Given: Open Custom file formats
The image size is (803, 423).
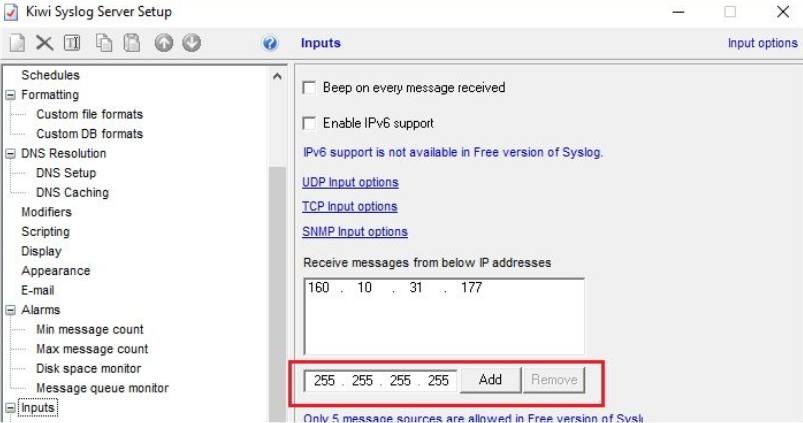Looking at the screenshot, I should point(89,114).
